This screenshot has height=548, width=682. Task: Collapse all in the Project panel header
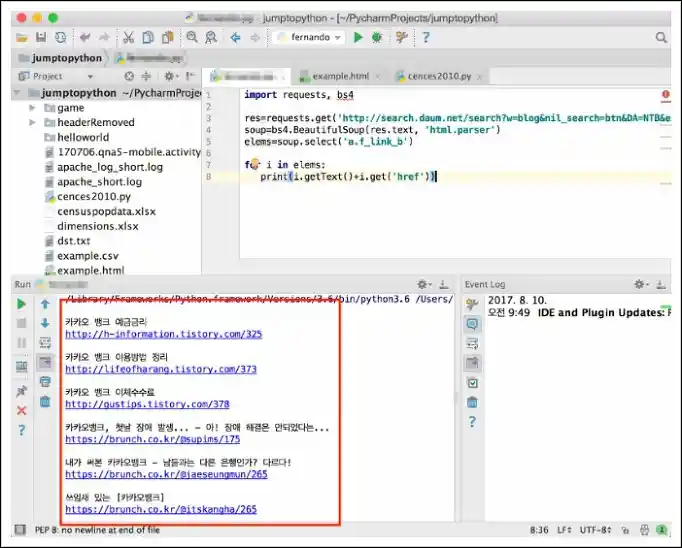click(146, 76)
